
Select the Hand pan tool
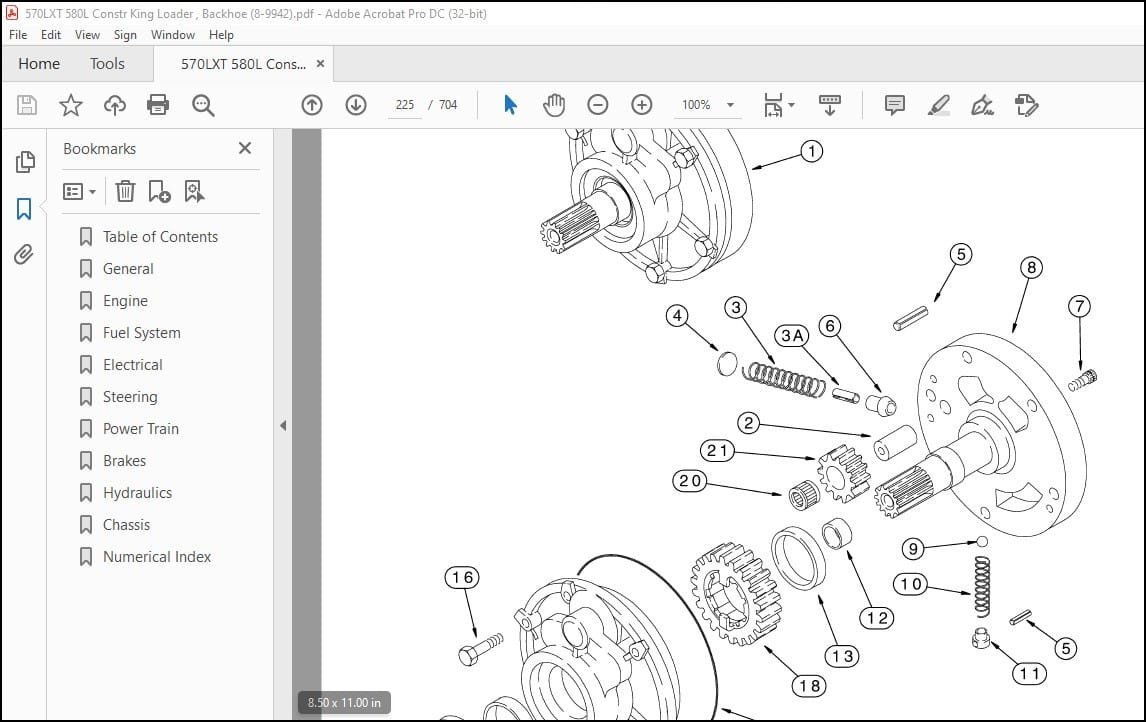(x=554, y=105)
